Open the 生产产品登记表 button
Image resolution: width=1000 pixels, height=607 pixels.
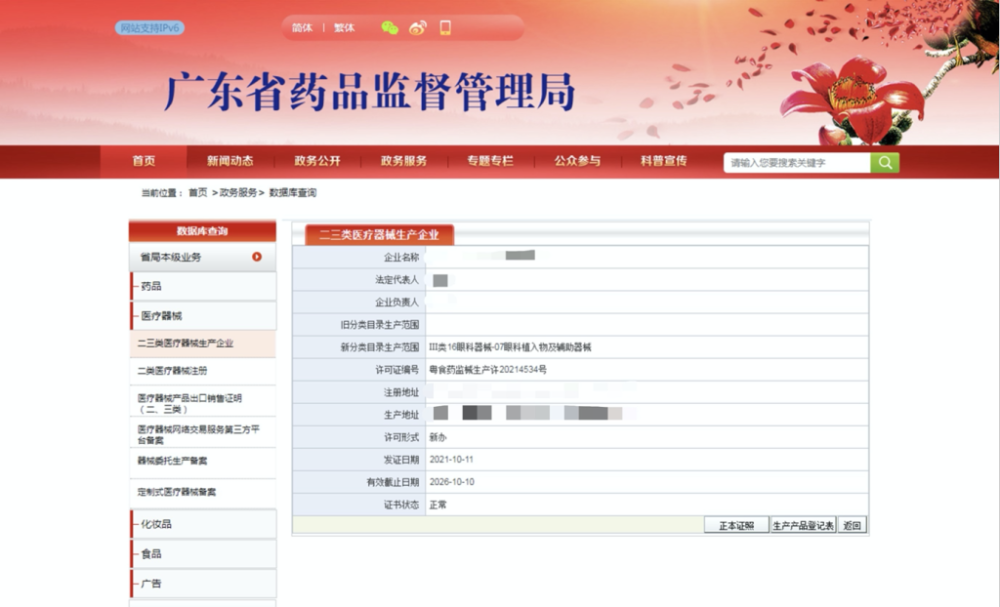[803, 526]
